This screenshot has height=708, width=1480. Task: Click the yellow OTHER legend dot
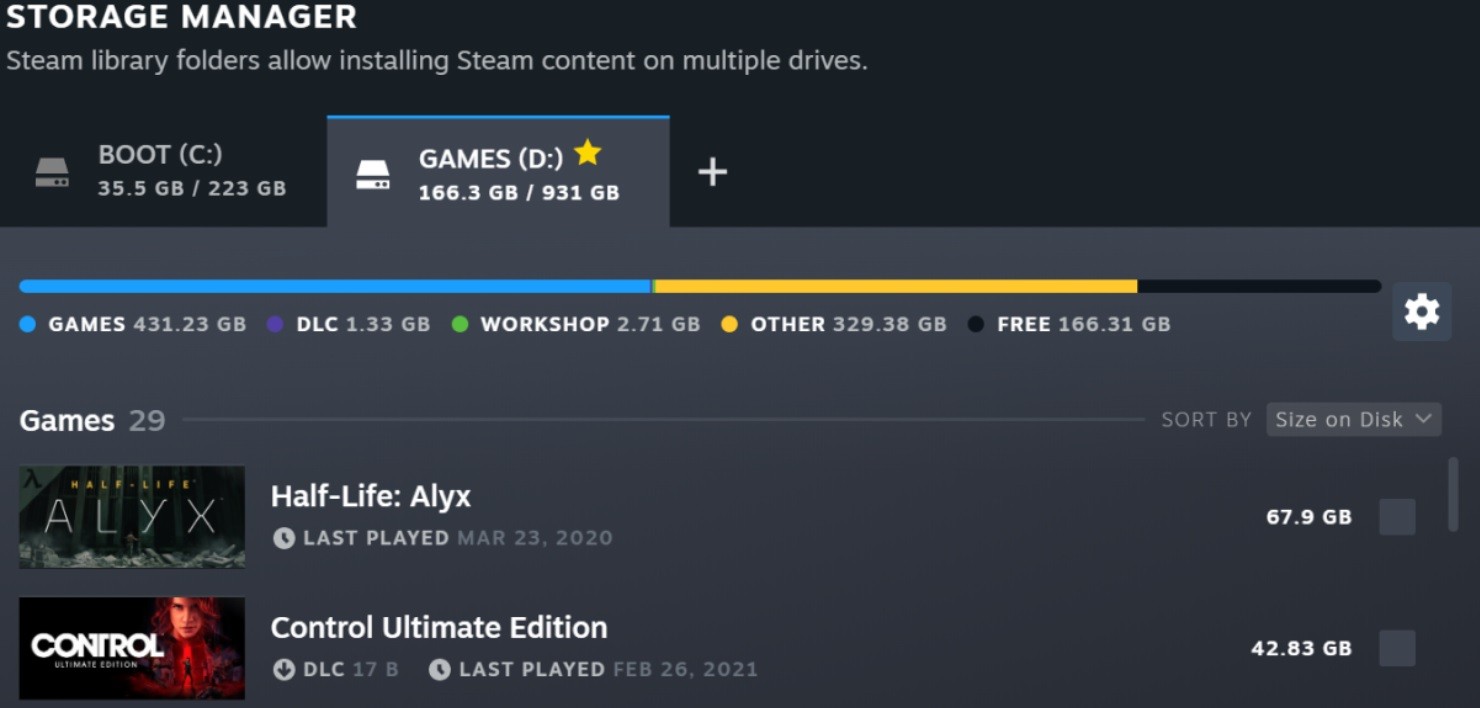point(729,324)
